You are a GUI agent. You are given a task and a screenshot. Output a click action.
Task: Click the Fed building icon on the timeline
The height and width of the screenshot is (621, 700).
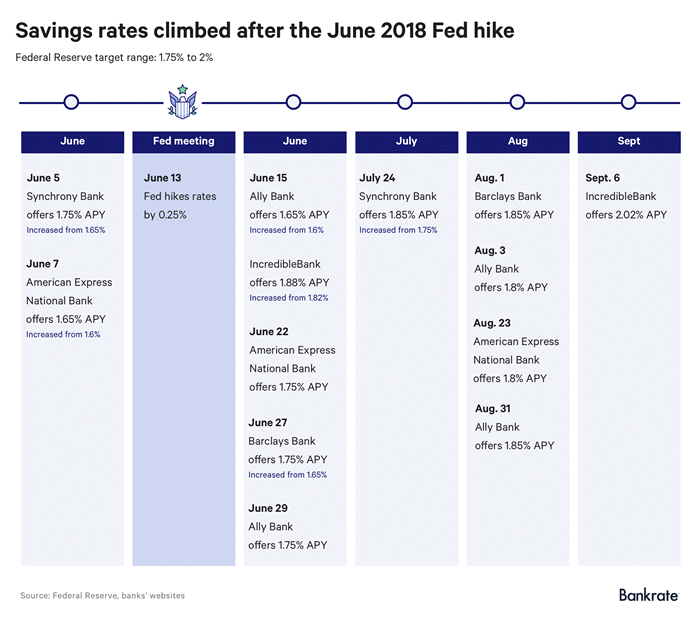[x=182, y=102]
